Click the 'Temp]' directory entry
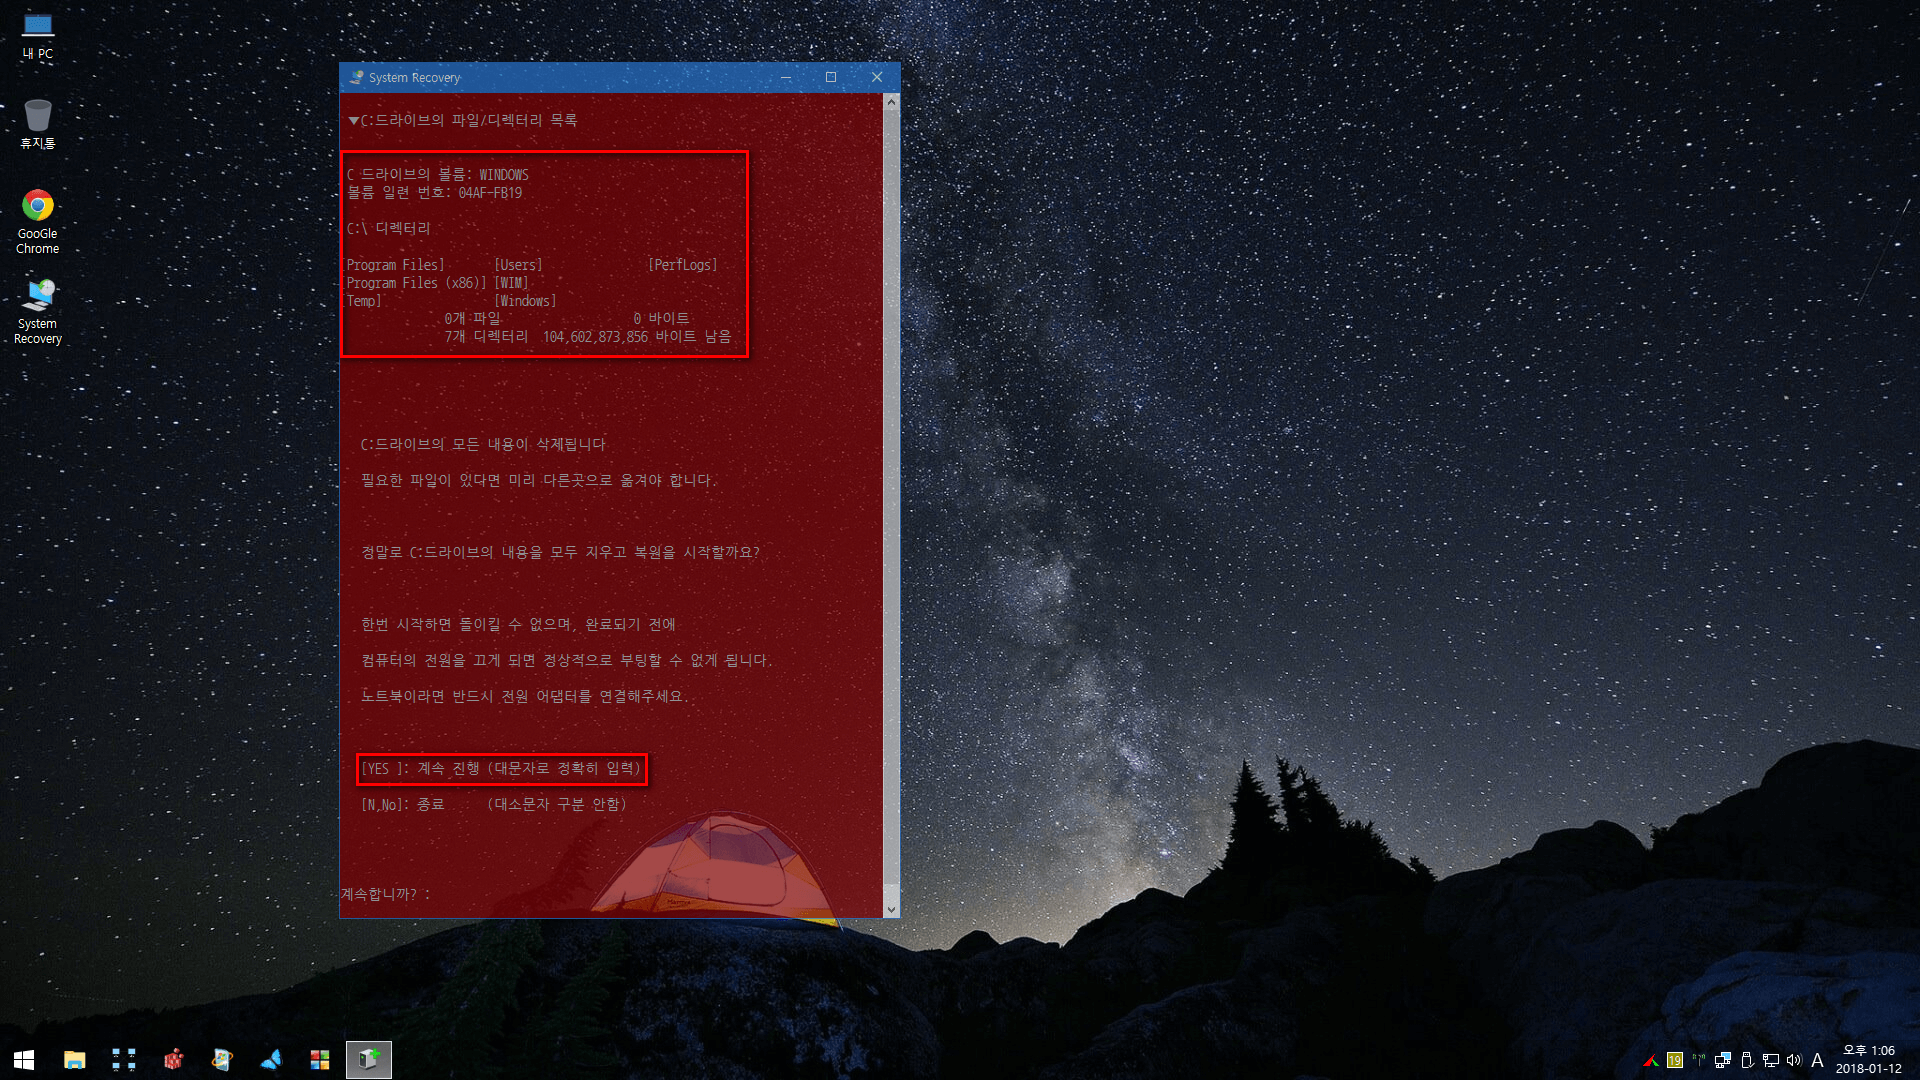The width and height of the screenshot is (1920, 1080). pos(364,301)
